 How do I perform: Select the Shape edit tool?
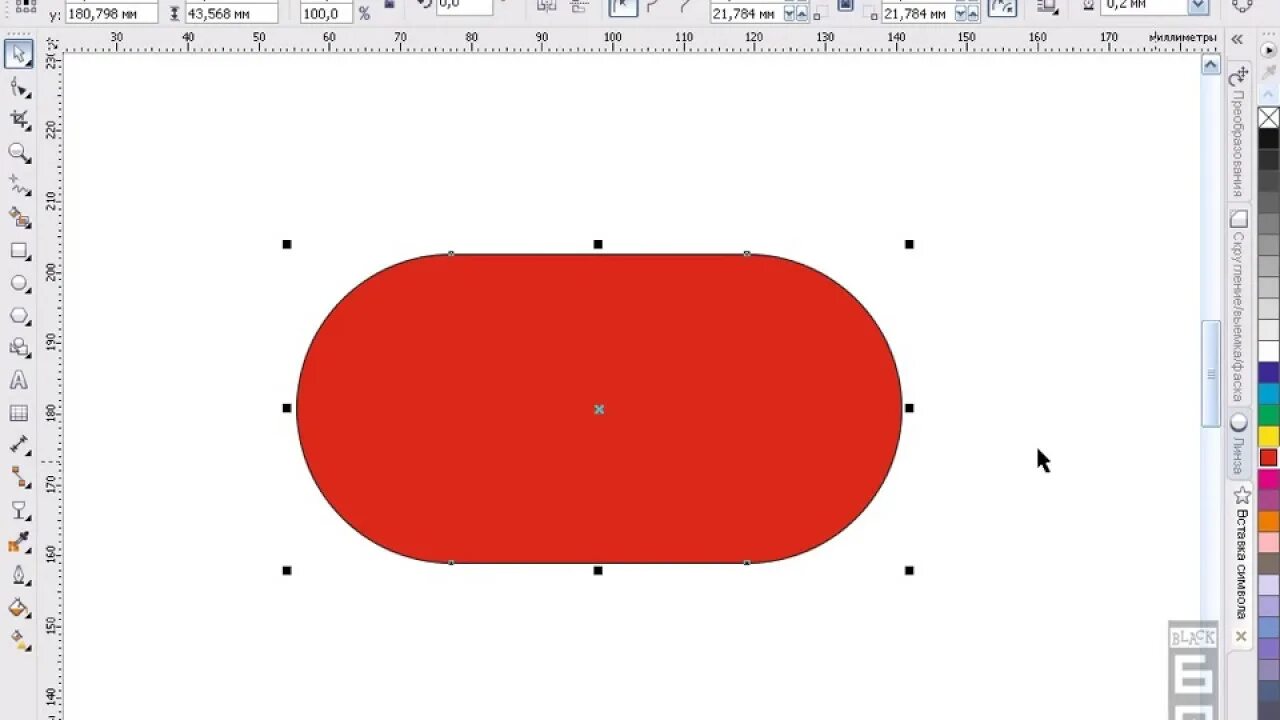(x=19, y=88)
